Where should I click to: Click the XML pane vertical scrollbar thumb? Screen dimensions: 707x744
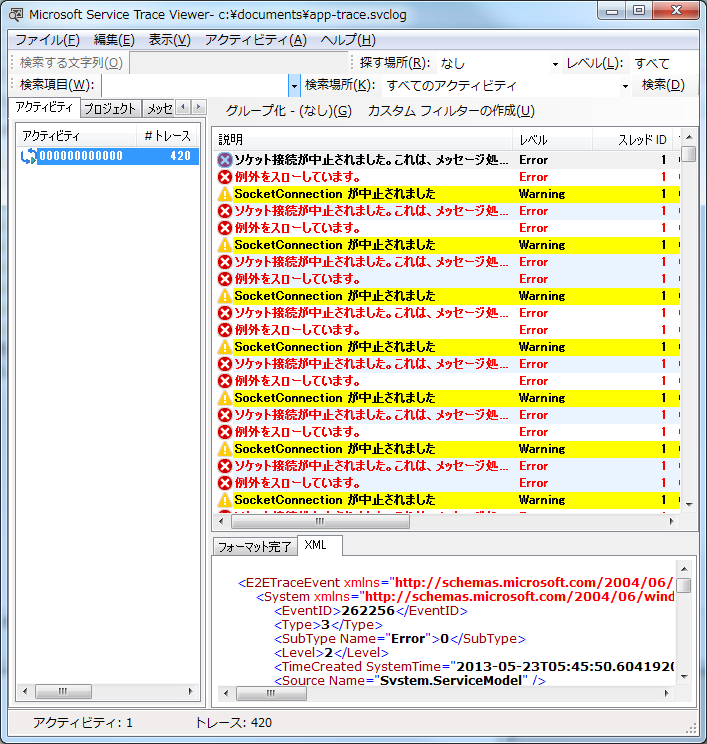pyautogui.click(x=684, y=585)
